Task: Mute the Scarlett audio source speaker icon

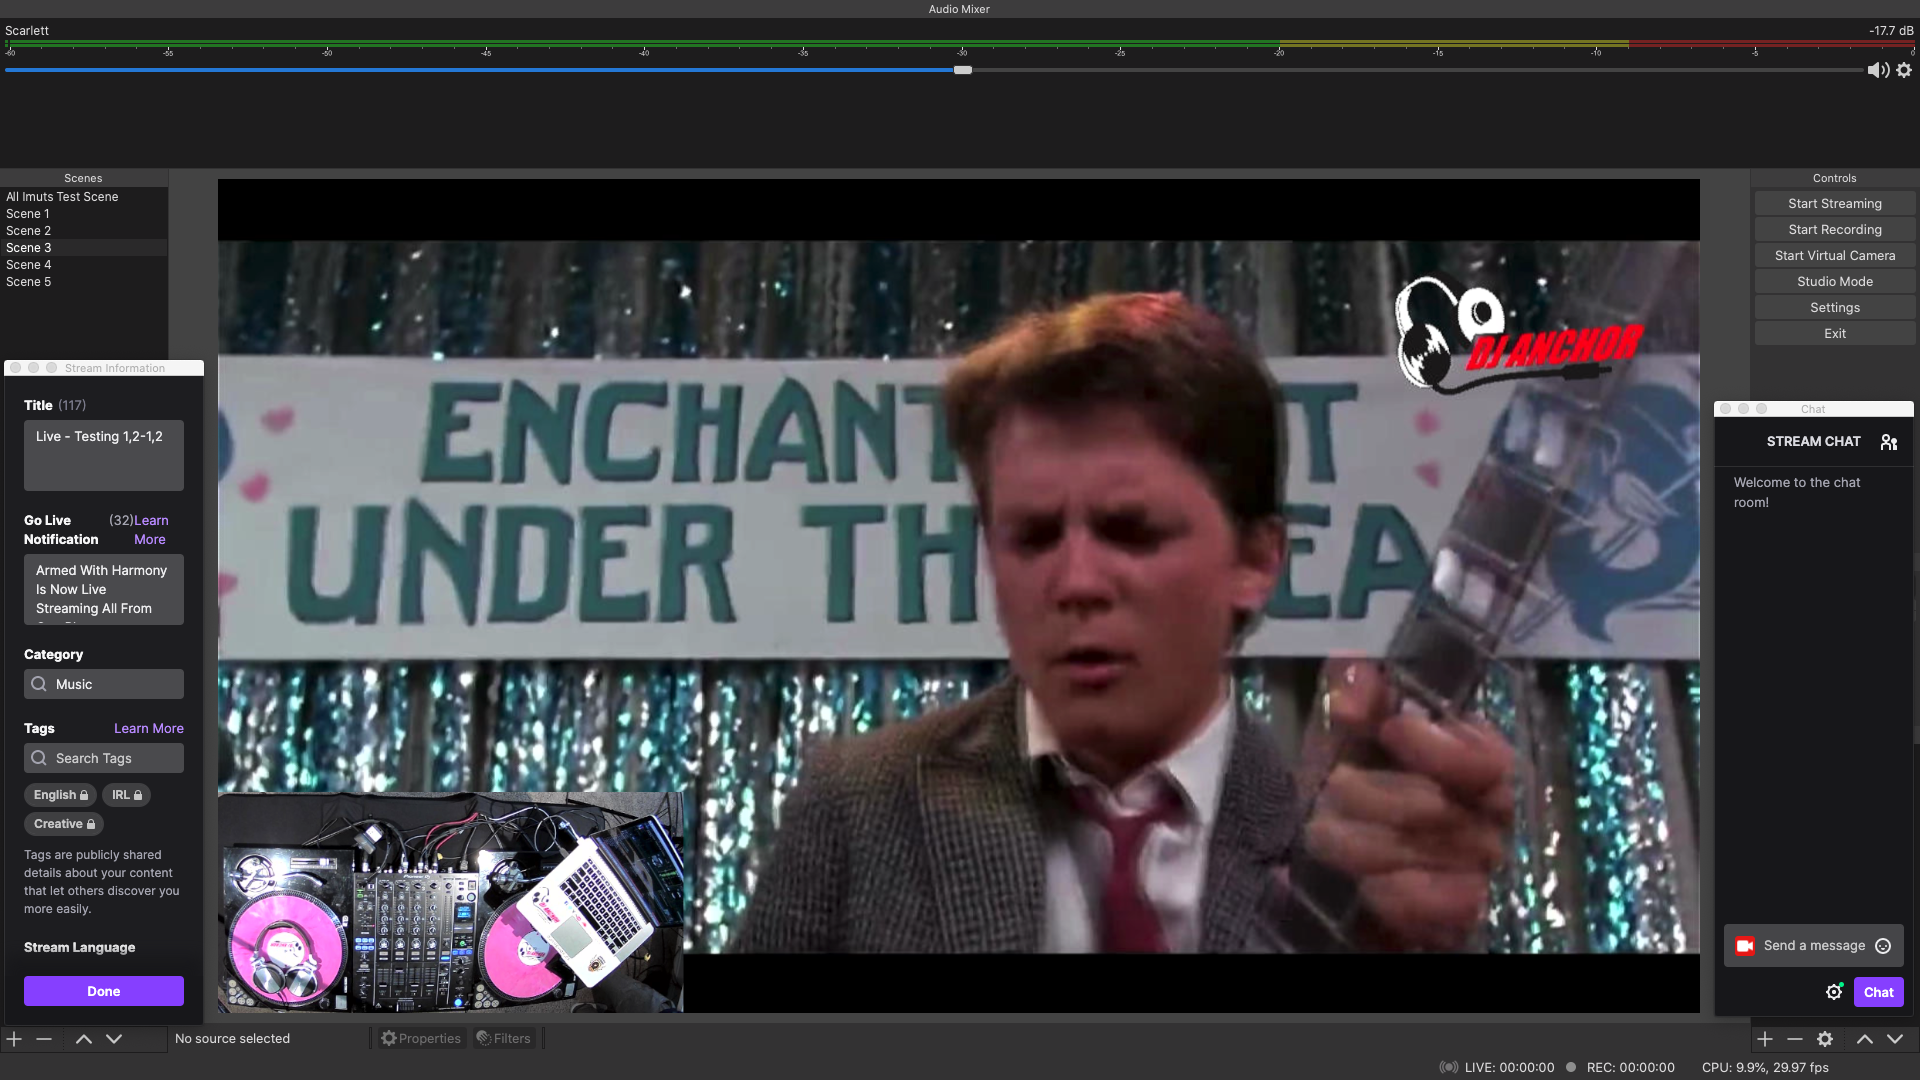Action: coord(1878,70)
